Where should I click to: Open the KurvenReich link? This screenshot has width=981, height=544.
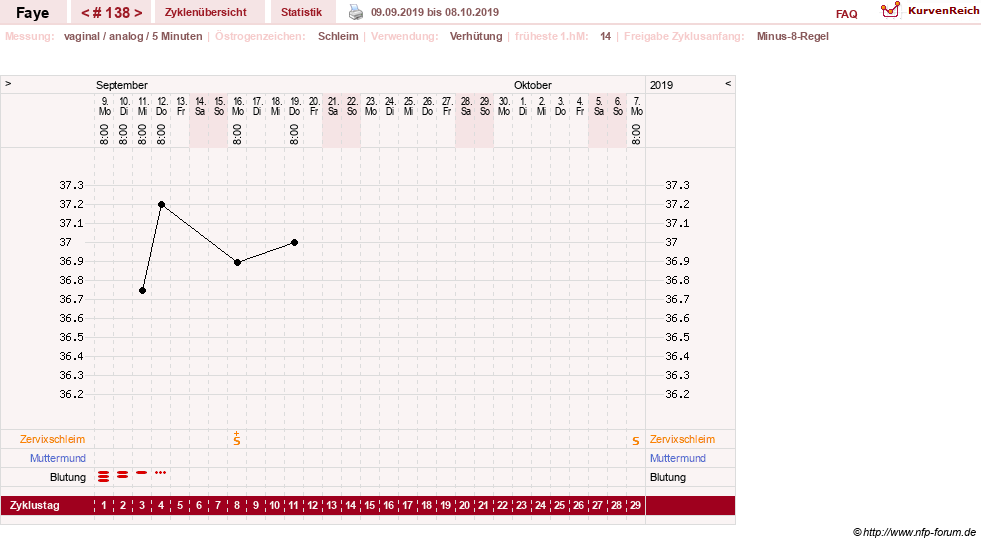tap(943, 11)
